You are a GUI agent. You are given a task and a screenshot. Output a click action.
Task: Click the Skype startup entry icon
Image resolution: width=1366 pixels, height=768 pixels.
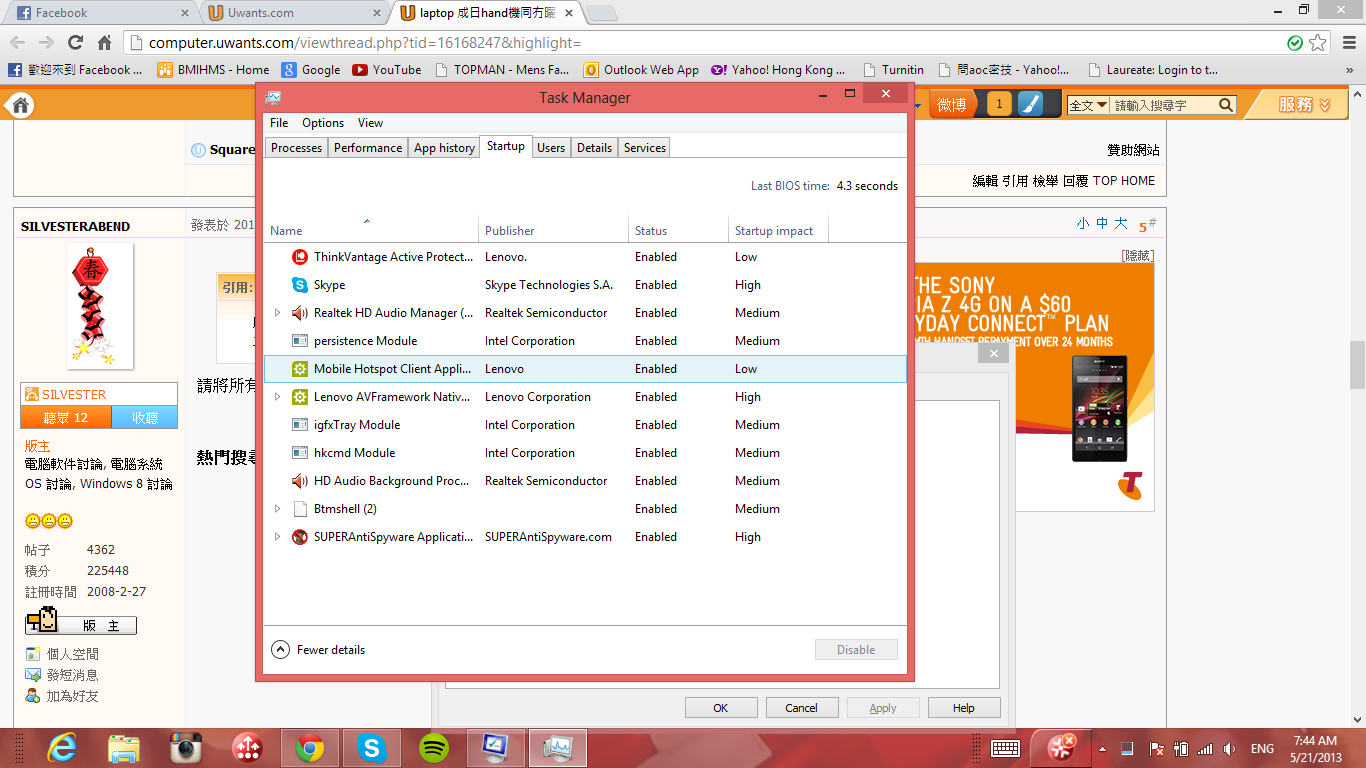(299, 285)
